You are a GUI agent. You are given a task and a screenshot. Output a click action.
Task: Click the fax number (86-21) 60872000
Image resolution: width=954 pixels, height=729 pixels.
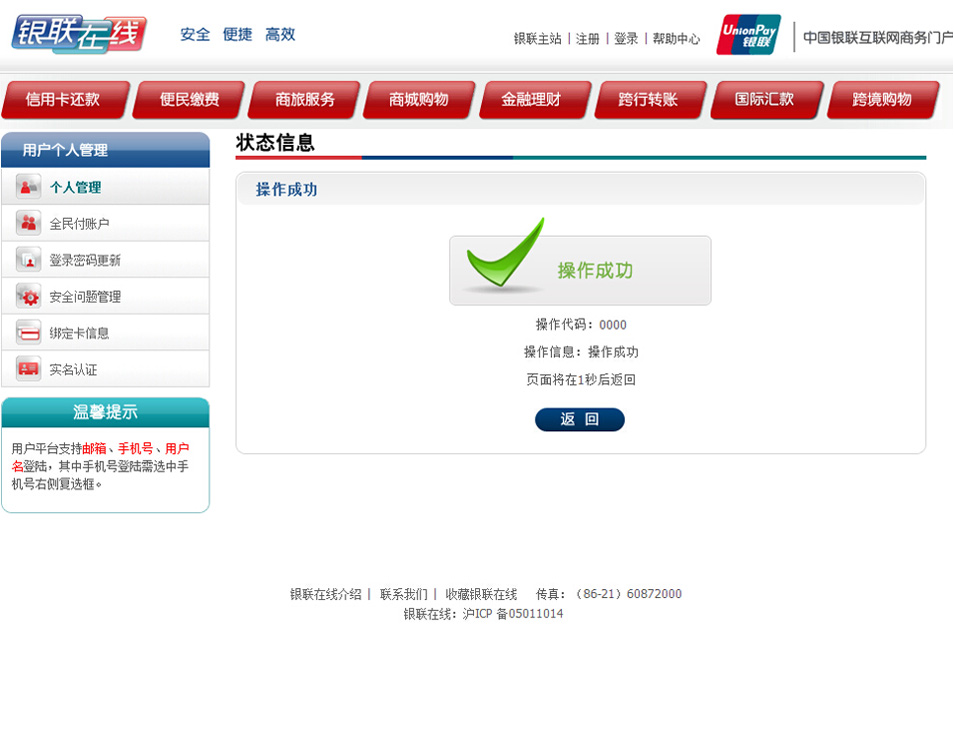628,594
